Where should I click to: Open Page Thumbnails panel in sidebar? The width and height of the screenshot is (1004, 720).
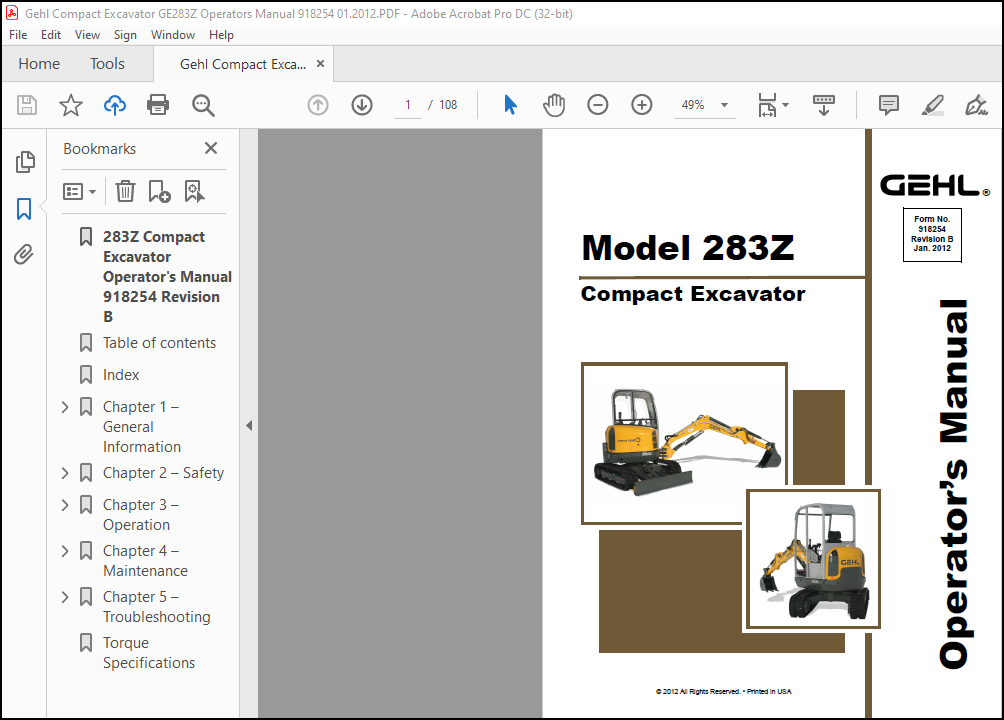[25, 162]
